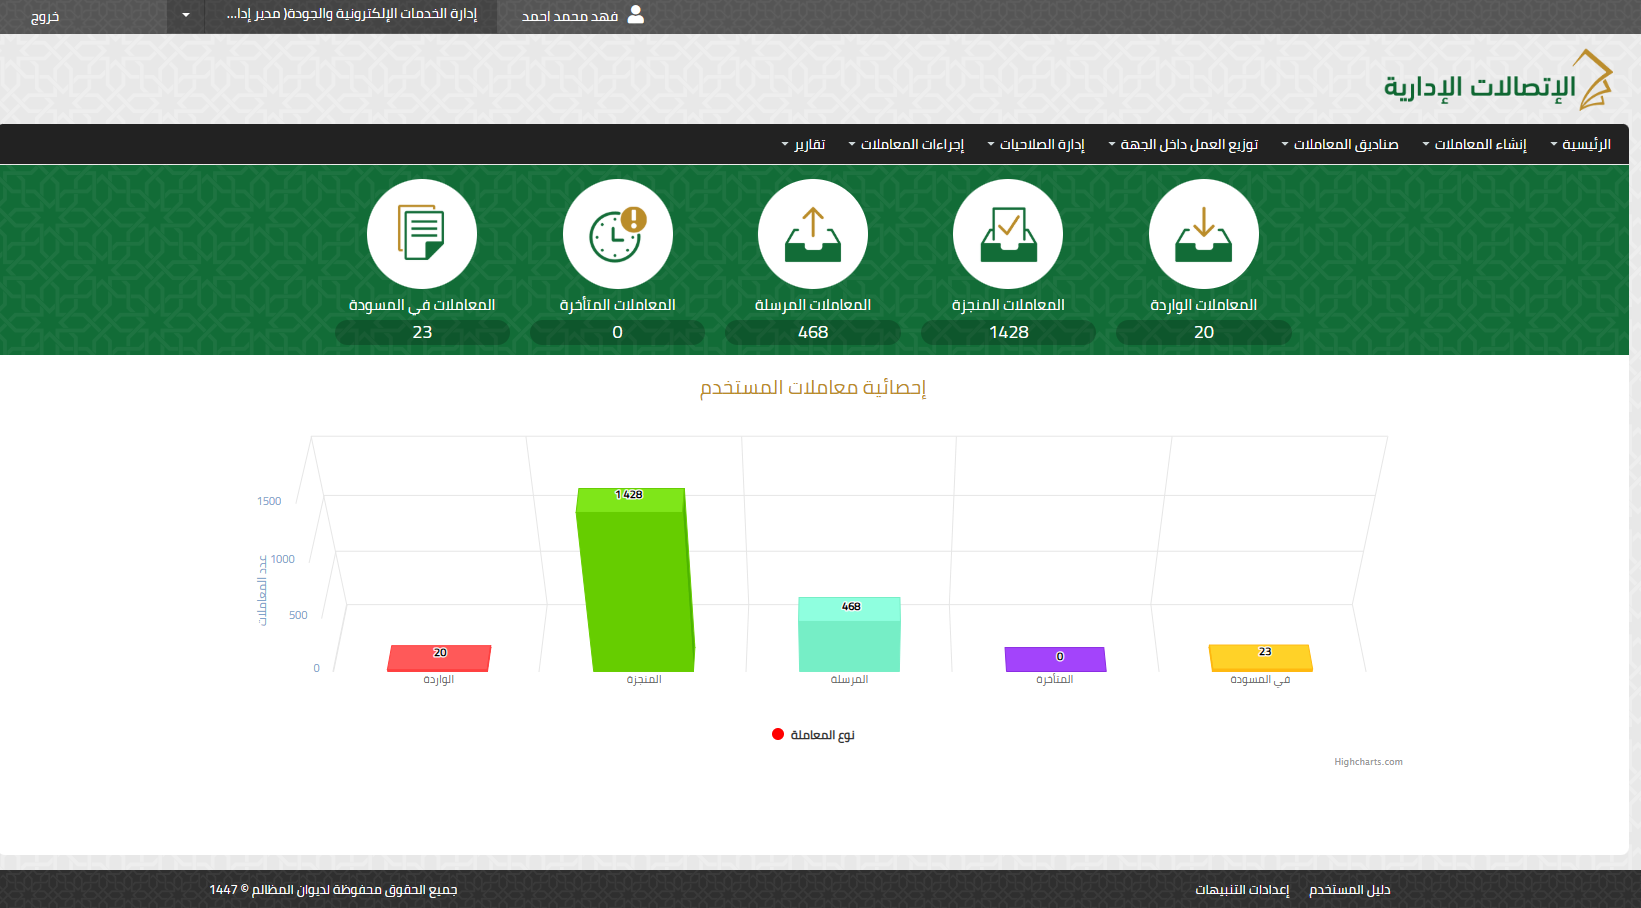This screenshot has width=1641, height=908.
Task: Click the sent transactions outbox icon
Action: pos(812,234)
